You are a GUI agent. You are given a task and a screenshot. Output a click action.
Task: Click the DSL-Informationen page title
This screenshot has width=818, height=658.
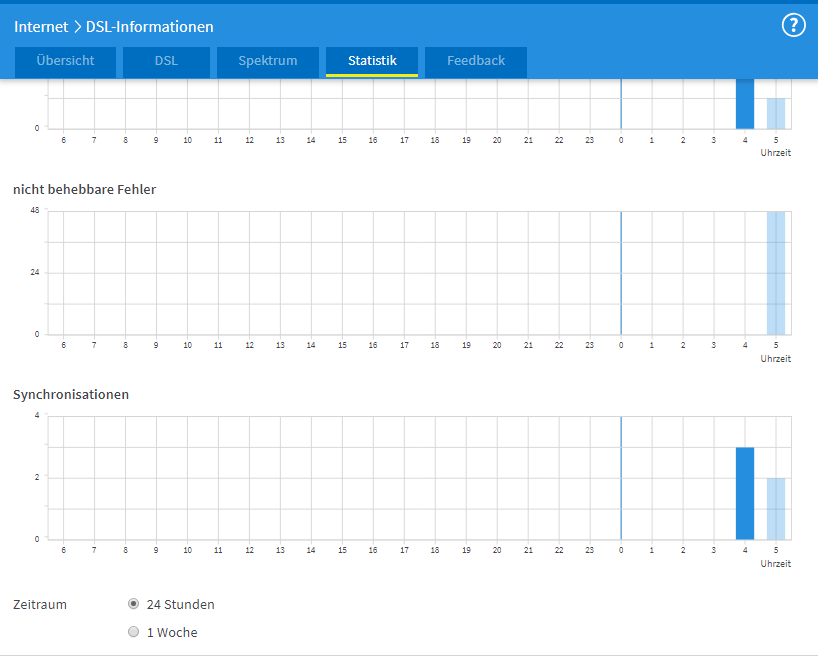pyautogui.click(x=150, y=27)
